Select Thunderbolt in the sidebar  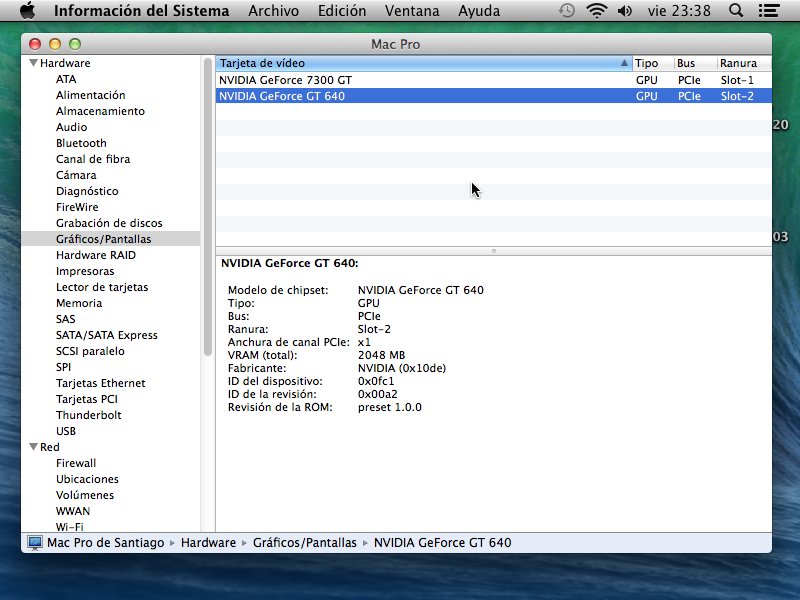88,415
